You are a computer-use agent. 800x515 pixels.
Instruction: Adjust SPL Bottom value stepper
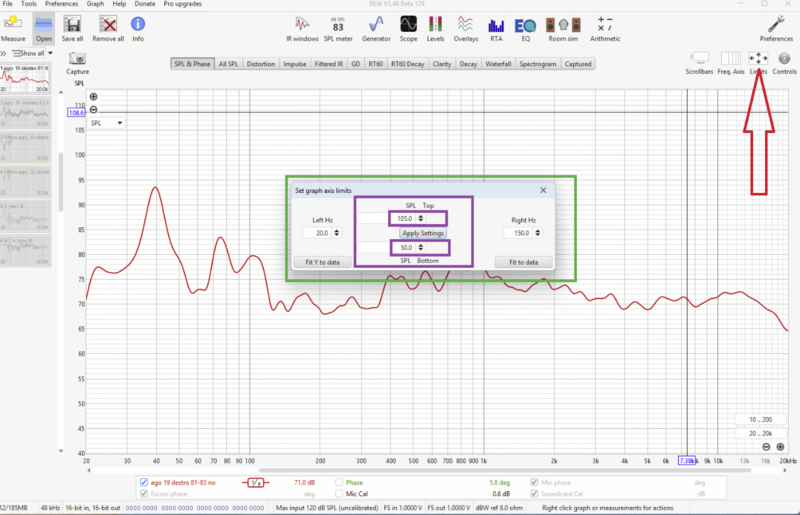point(420,248)
